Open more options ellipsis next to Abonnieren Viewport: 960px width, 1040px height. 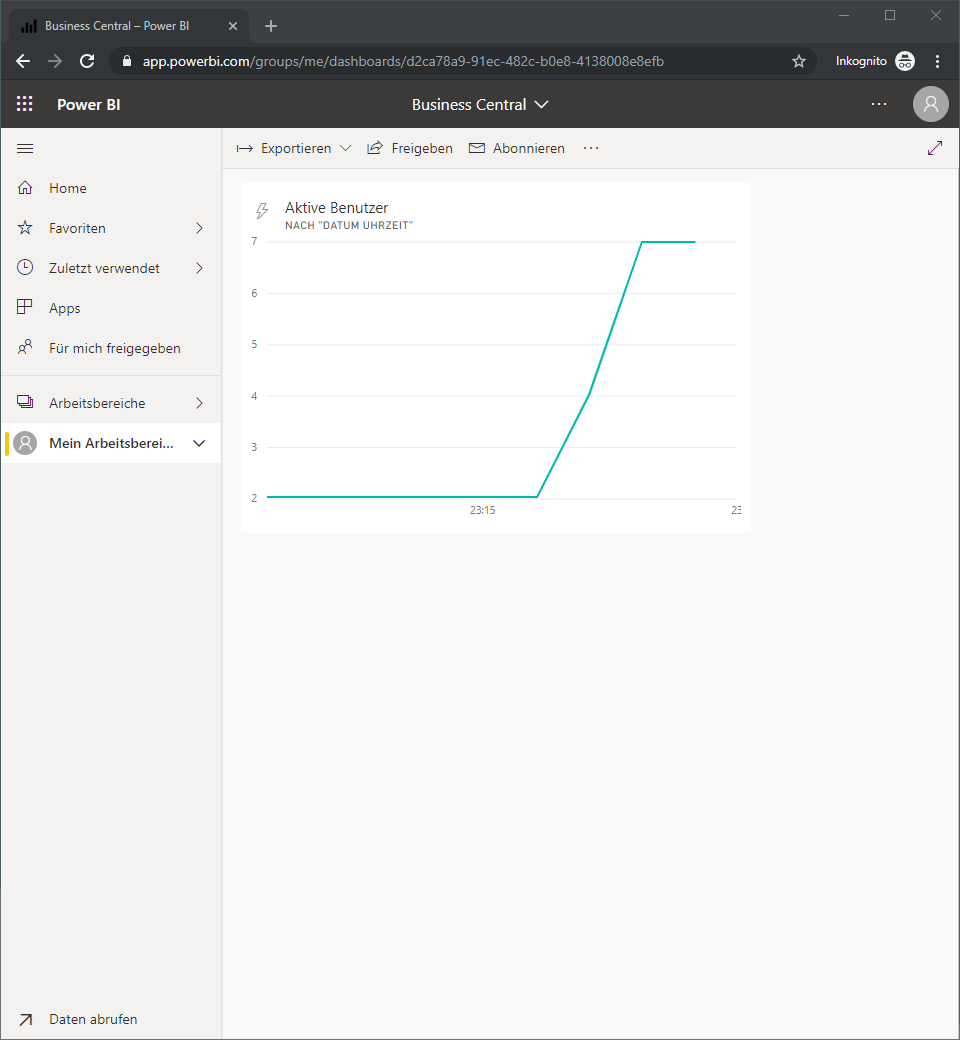(x=590, y=148)
